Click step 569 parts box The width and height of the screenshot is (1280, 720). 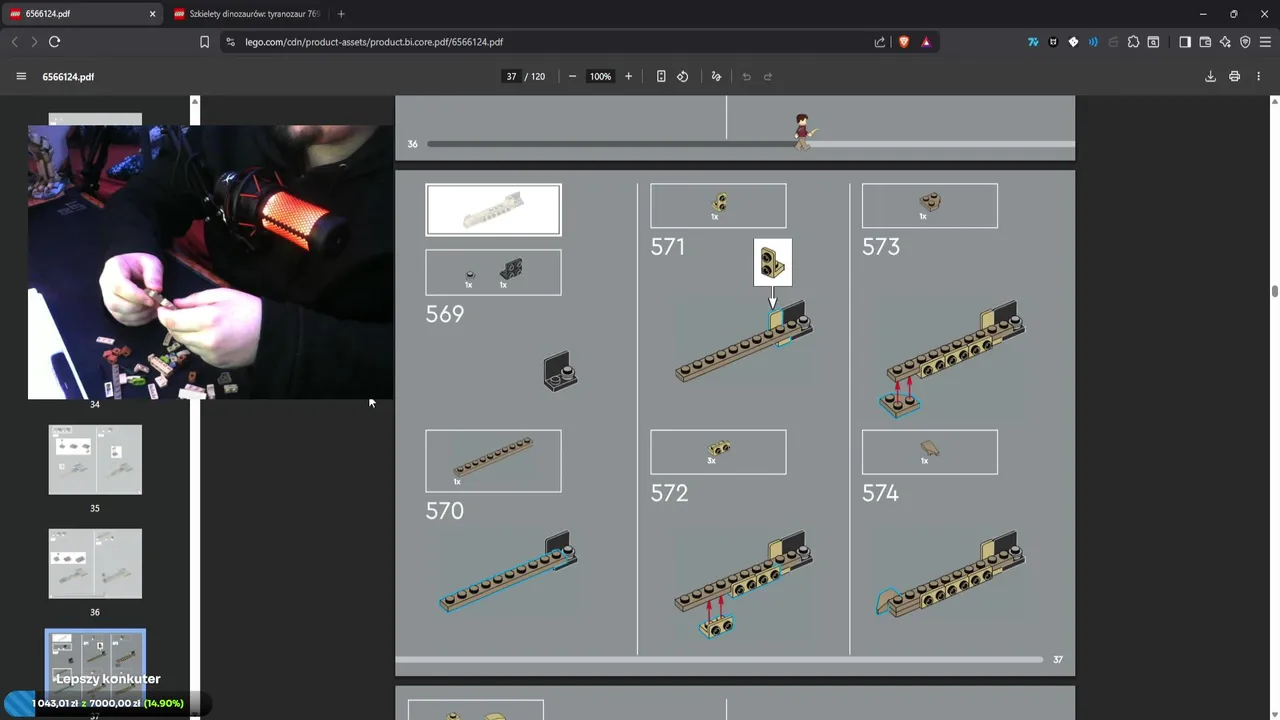pyautogui.click(x=493, y=272)
